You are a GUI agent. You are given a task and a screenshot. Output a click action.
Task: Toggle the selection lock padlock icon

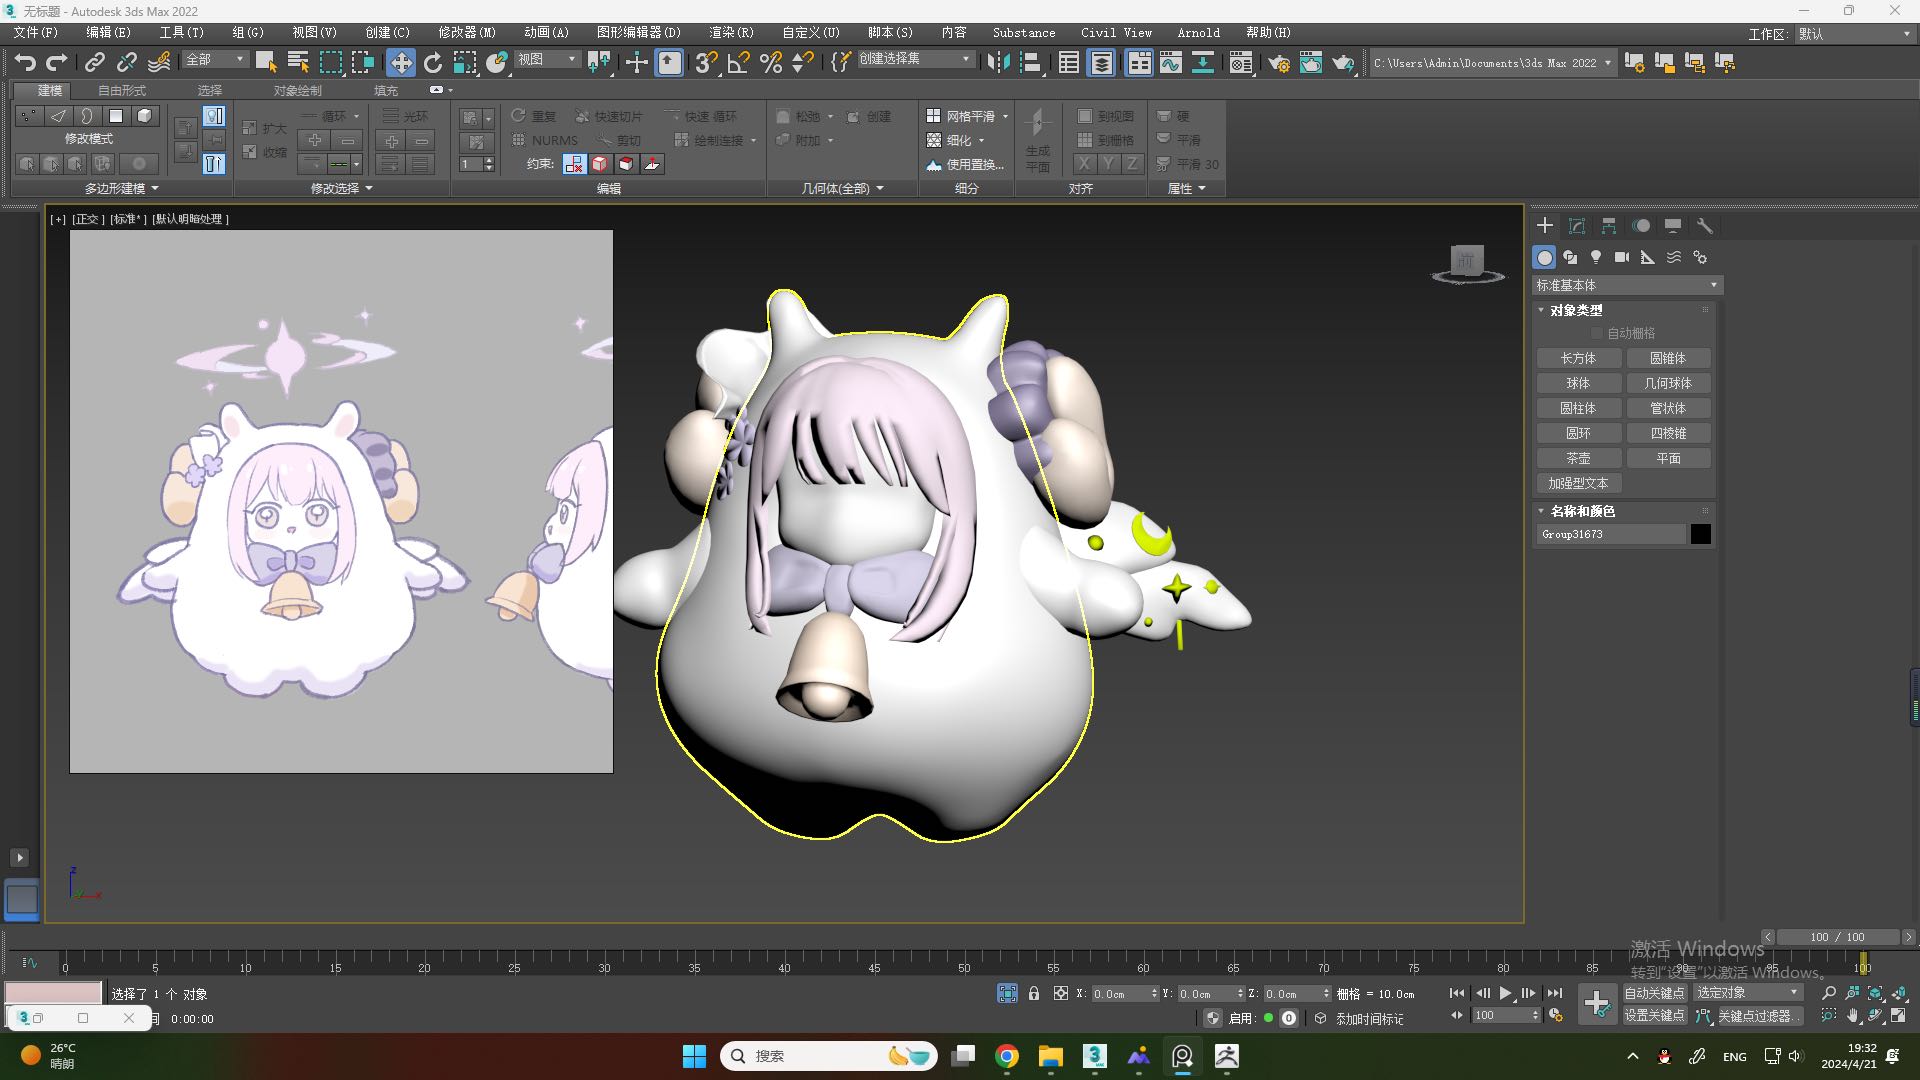pyautogui.click(x=1034, y=993)
